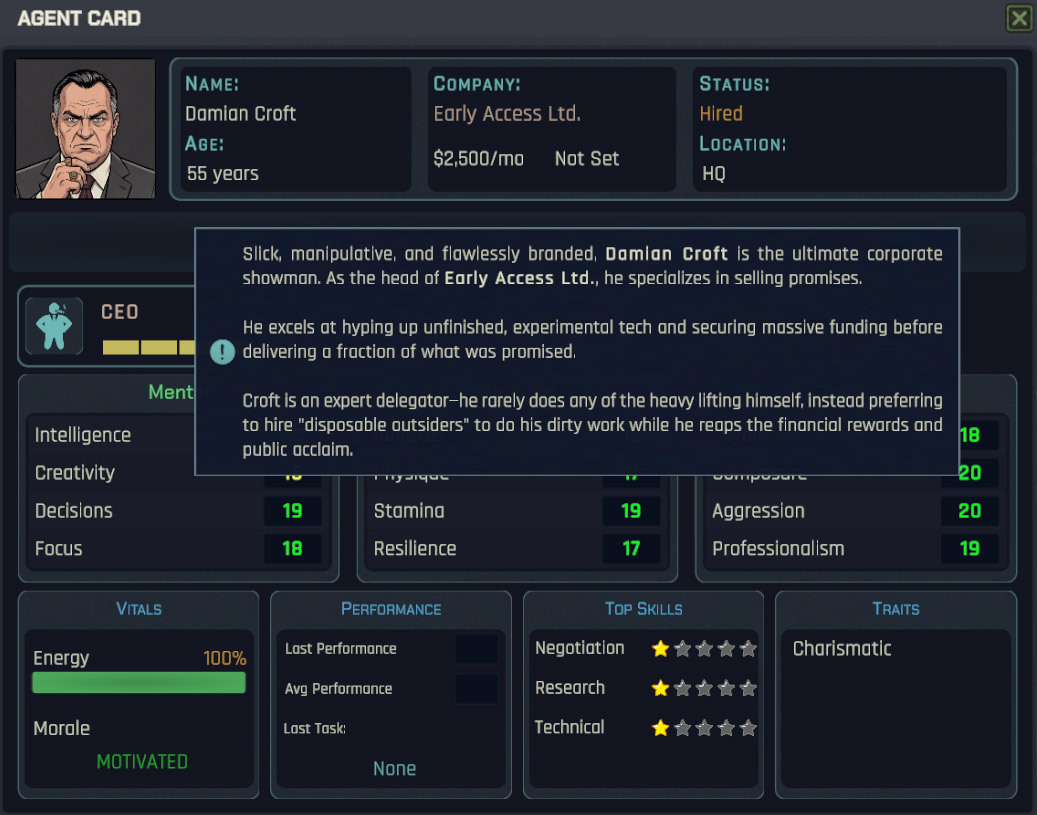Click the Intelligence stat label
Screen dimensions: 1037x815
point(83,435)
